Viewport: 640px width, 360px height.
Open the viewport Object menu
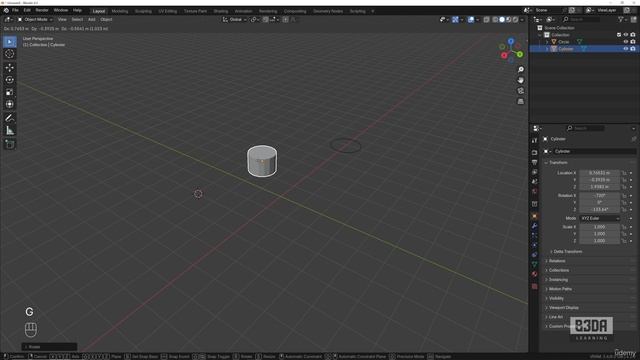(x=106, y=20)
